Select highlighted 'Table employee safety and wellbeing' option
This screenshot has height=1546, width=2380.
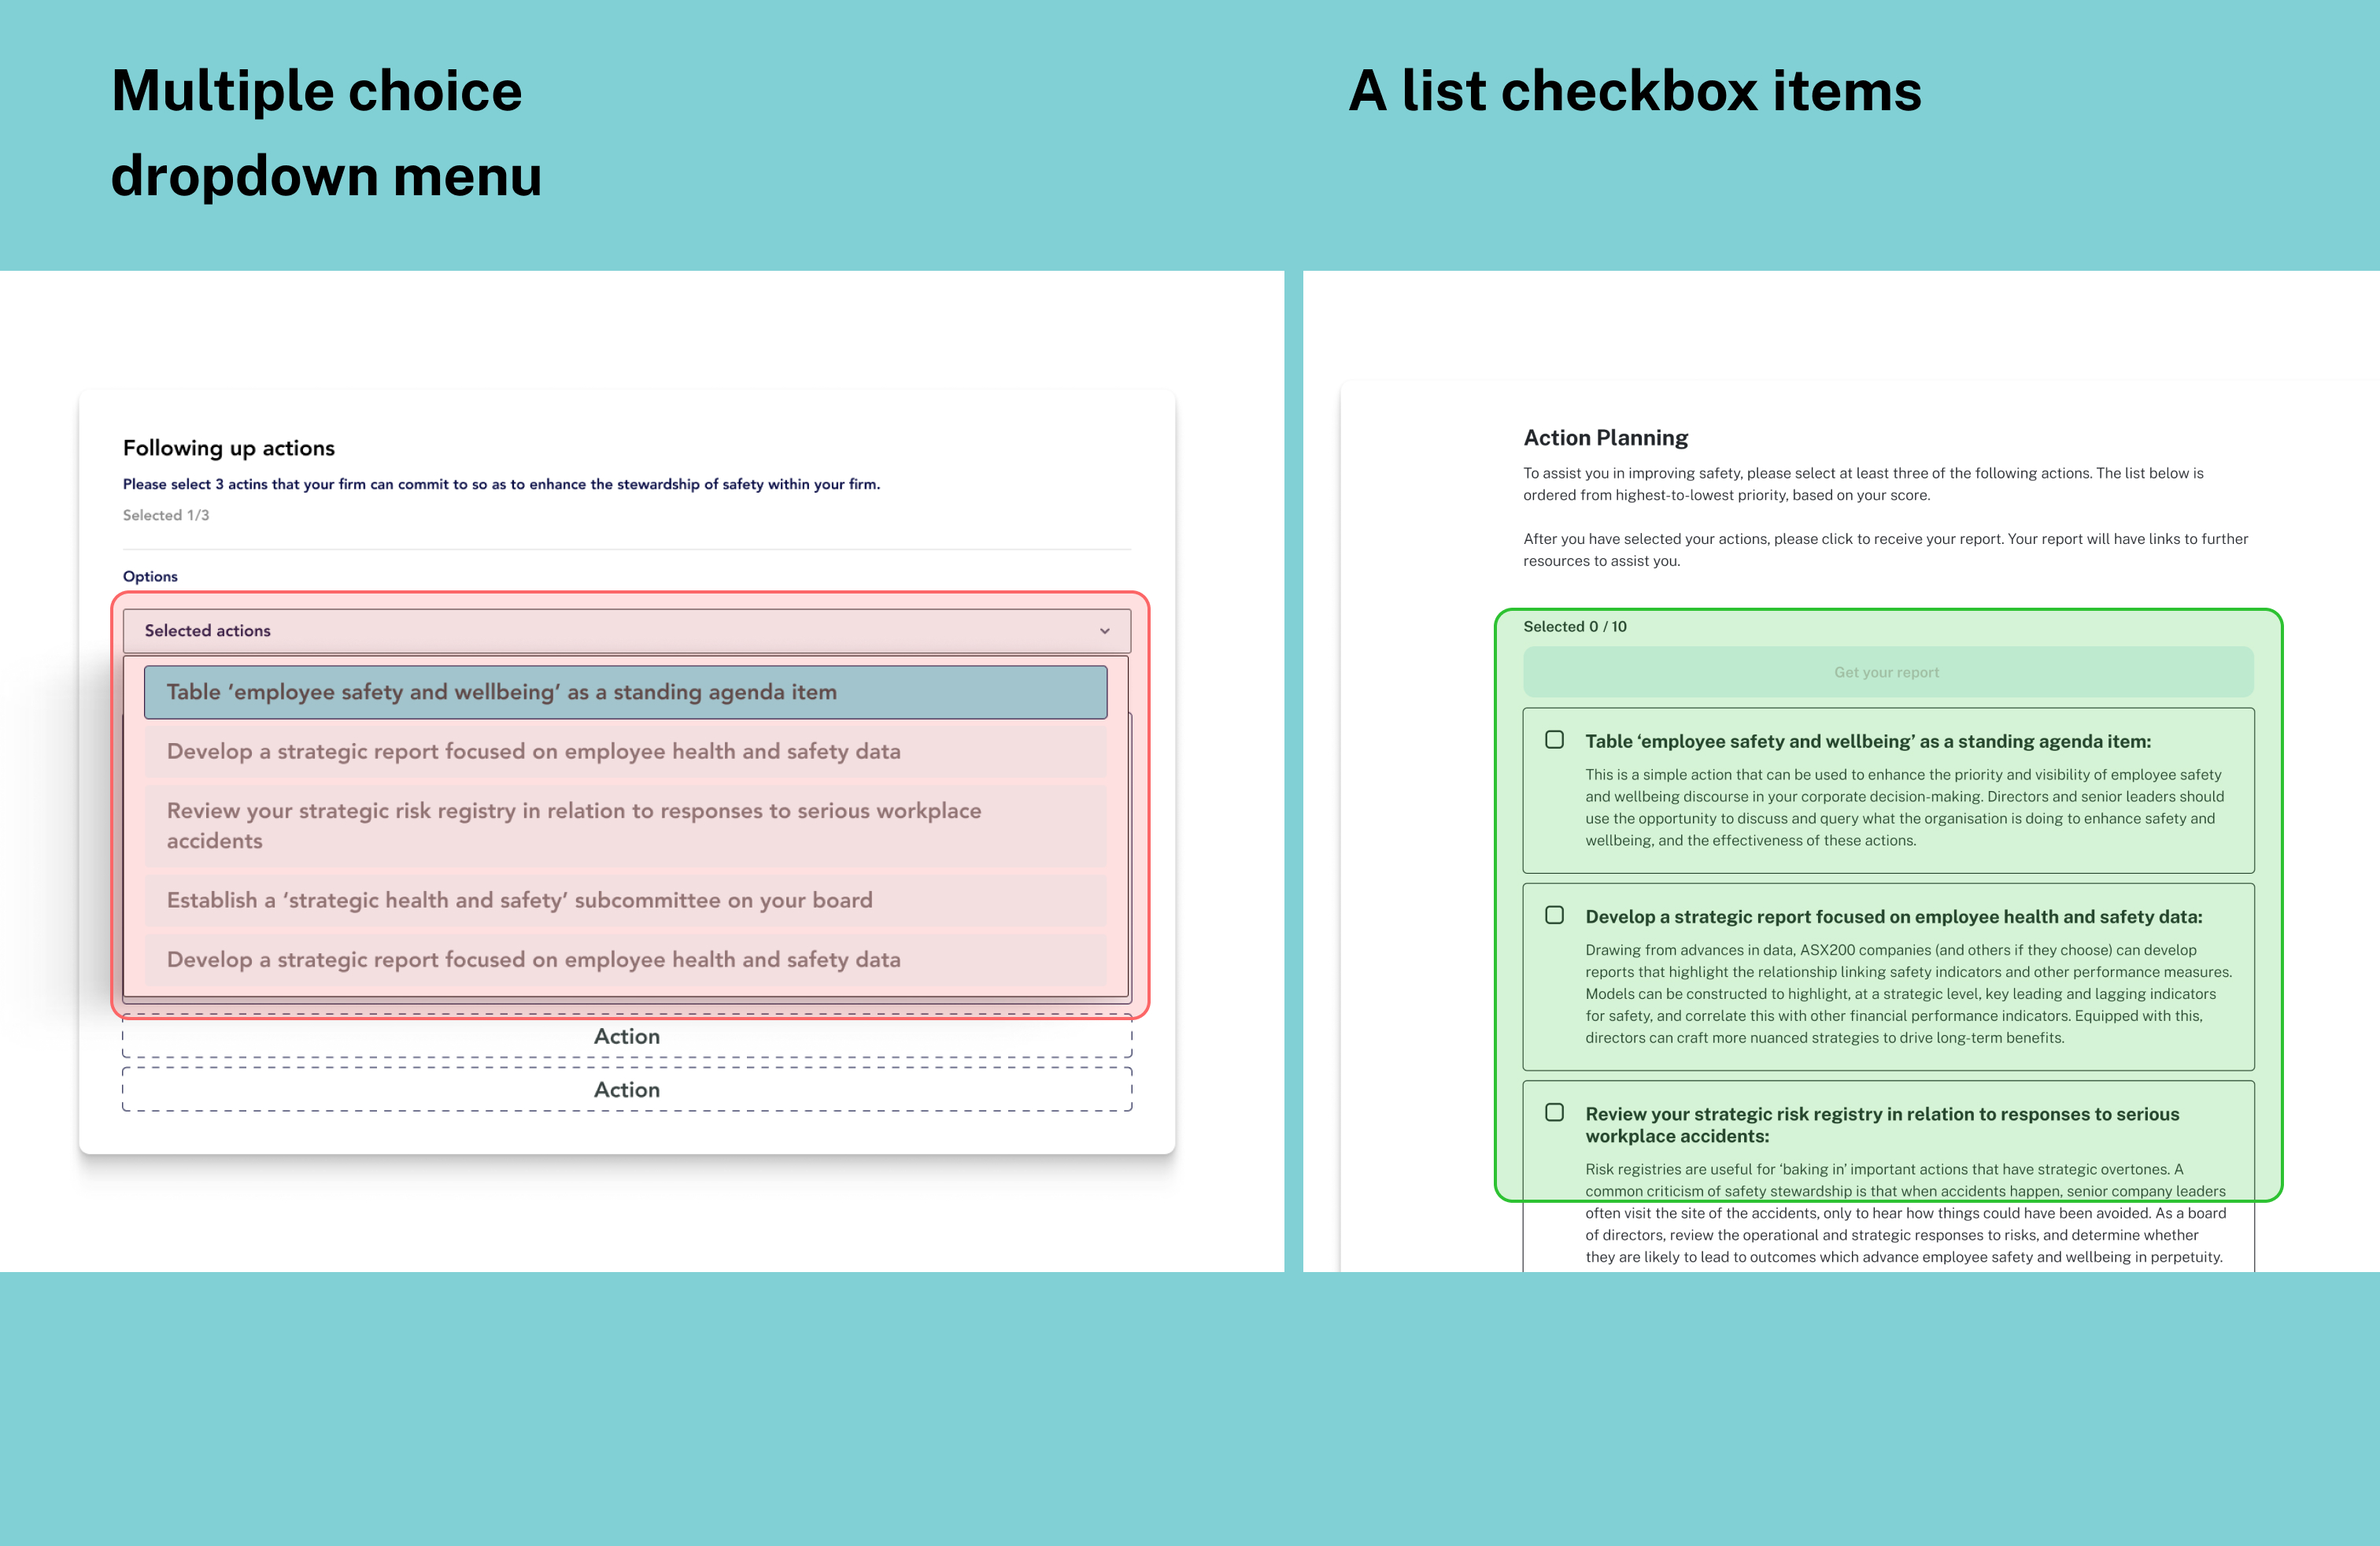coord(625,692)
